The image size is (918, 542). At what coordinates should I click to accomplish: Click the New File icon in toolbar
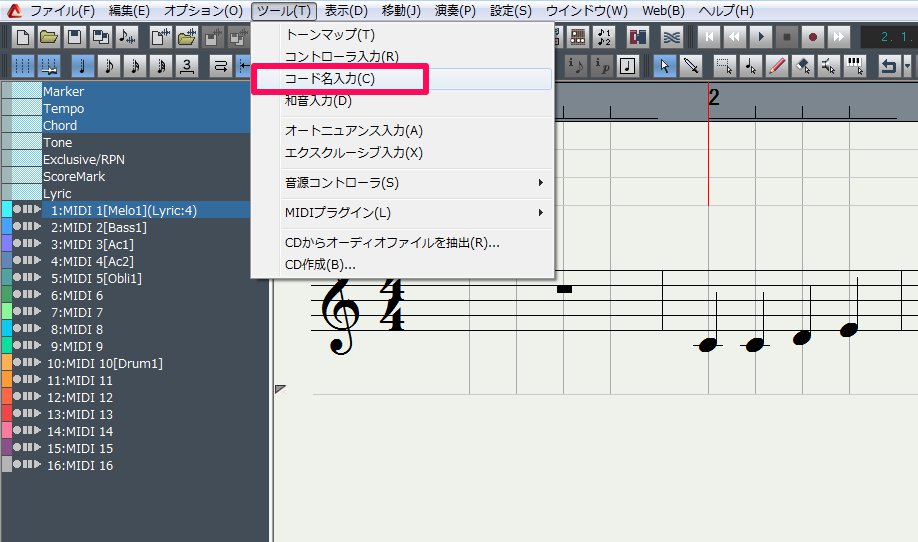coord(21,37)
